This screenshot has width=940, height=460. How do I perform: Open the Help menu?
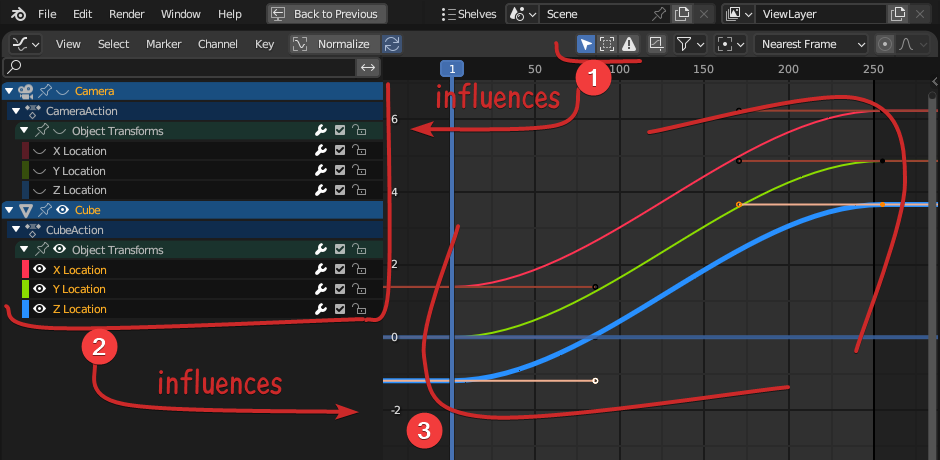(230, 14)
